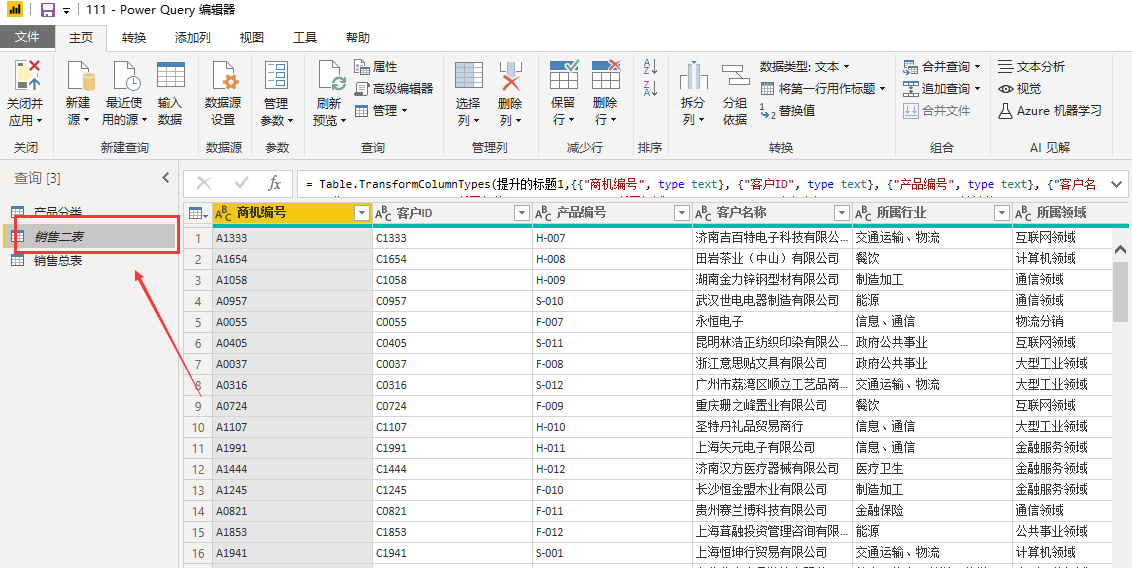Click cell H-008 in row 2
Screen dimensions: 1132x568
612,258
